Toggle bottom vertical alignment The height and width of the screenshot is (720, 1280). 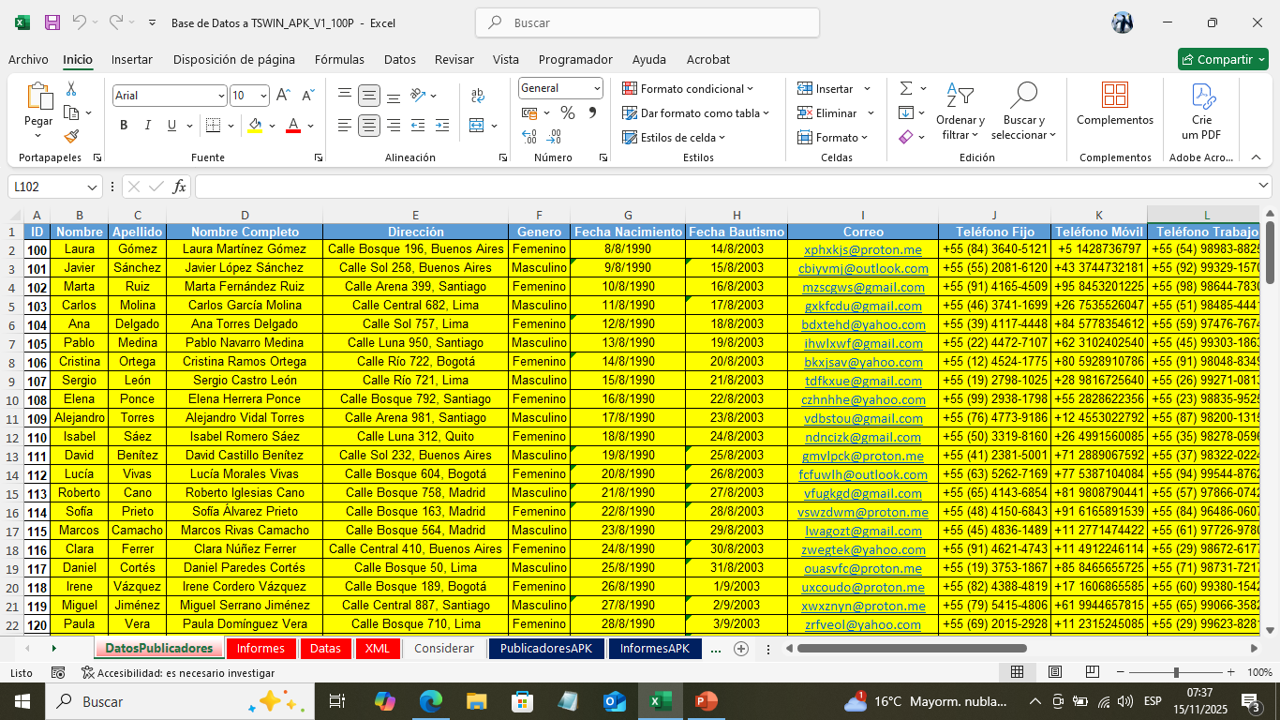(394, 96)
